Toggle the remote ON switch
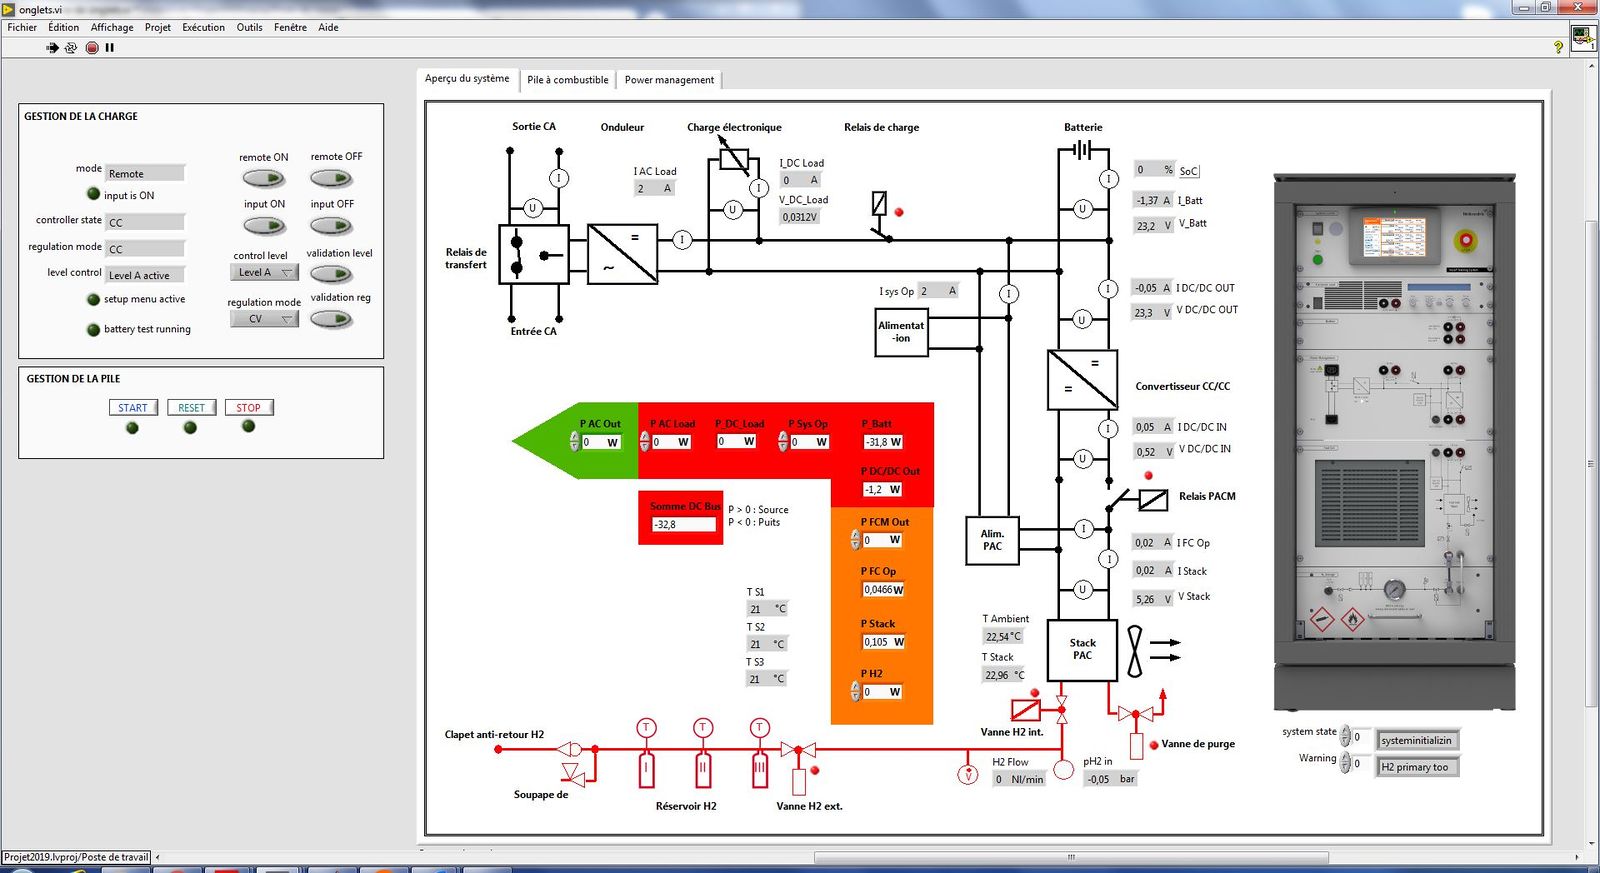Viewport: 1600px width, 873px height. tap(263, 179)
